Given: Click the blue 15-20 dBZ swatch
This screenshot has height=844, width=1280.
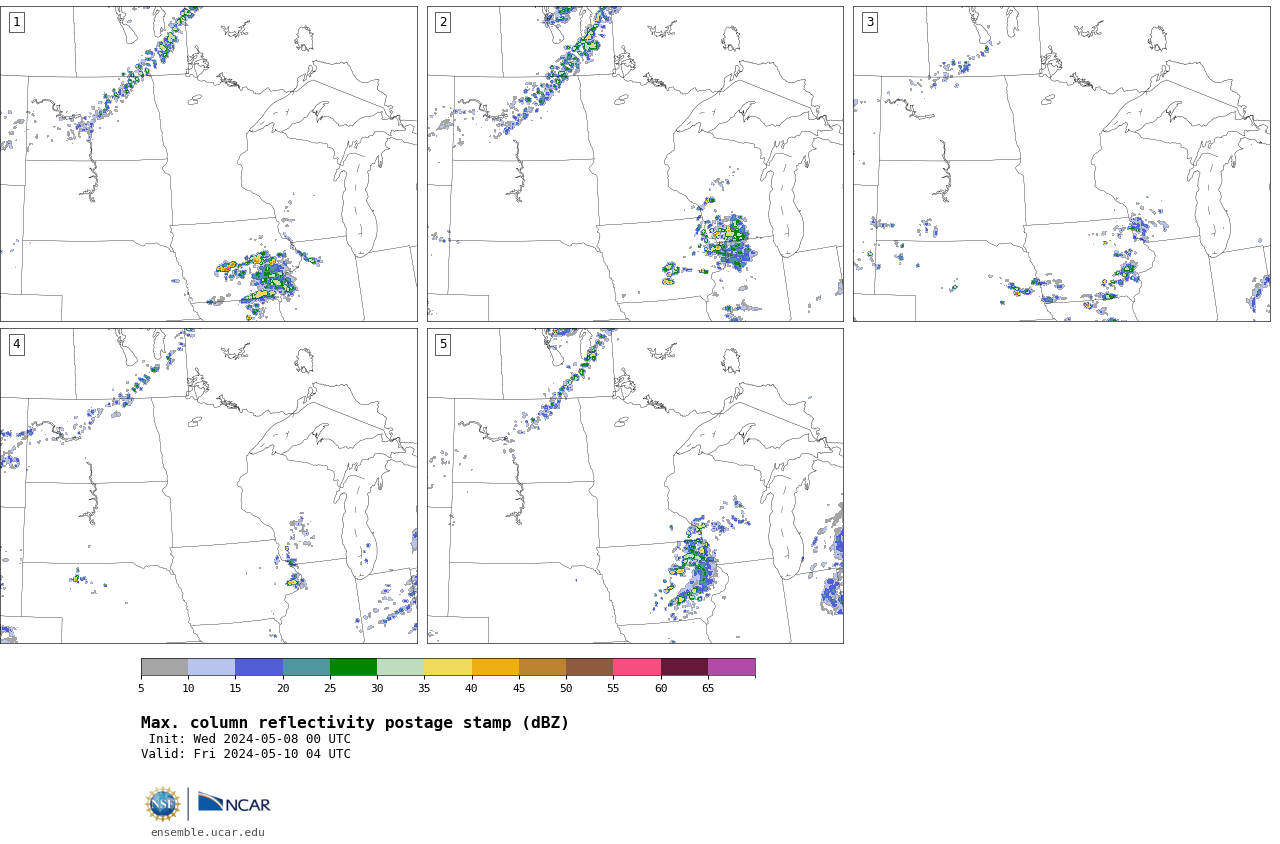Looking at the screenshot, I should coord(259,667).
